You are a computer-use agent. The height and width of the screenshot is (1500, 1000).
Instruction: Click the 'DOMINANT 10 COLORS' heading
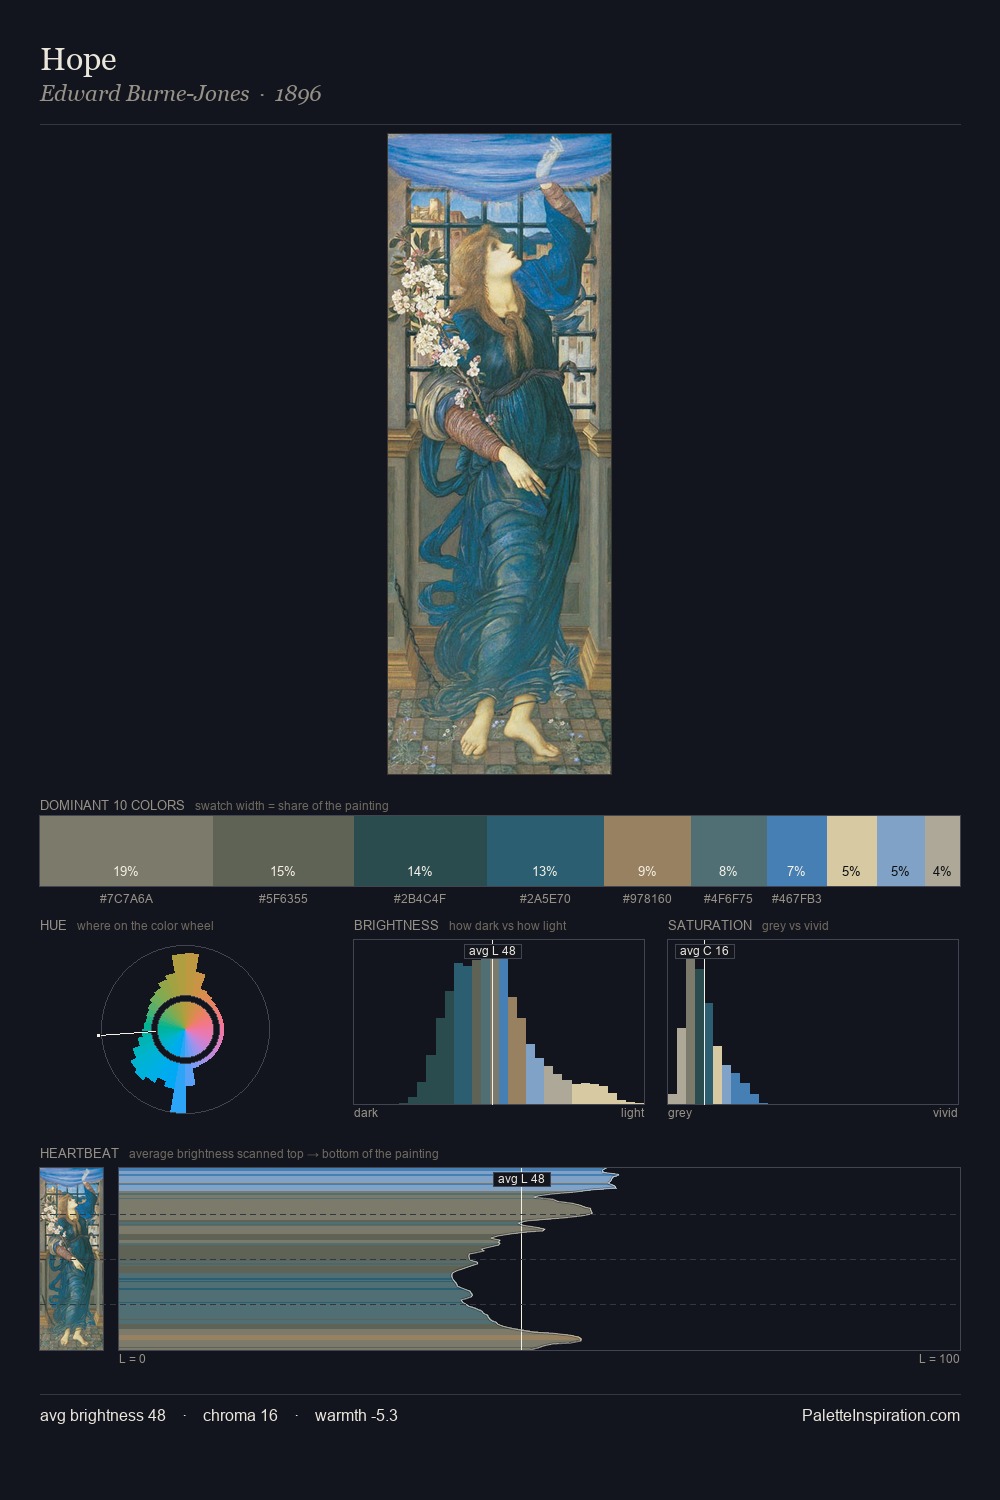pyautogui.click(x=112, y=805)
